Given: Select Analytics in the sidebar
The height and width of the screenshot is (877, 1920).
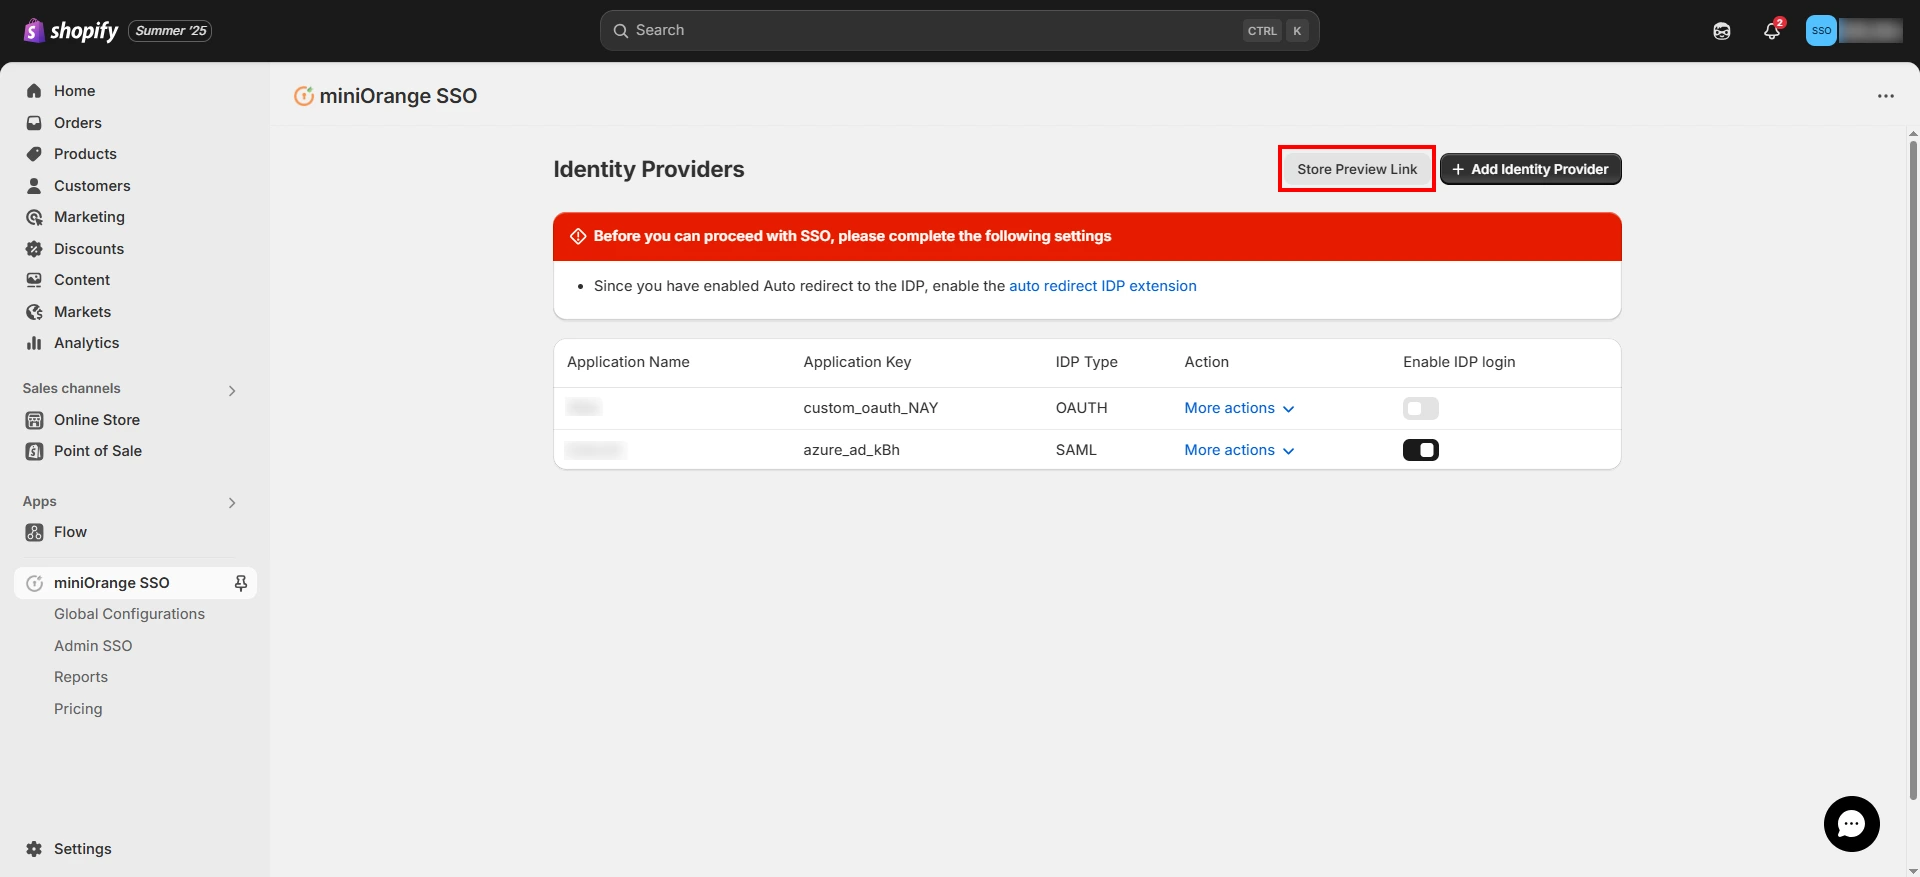Looking at the screenshot, I should (86, 343).
